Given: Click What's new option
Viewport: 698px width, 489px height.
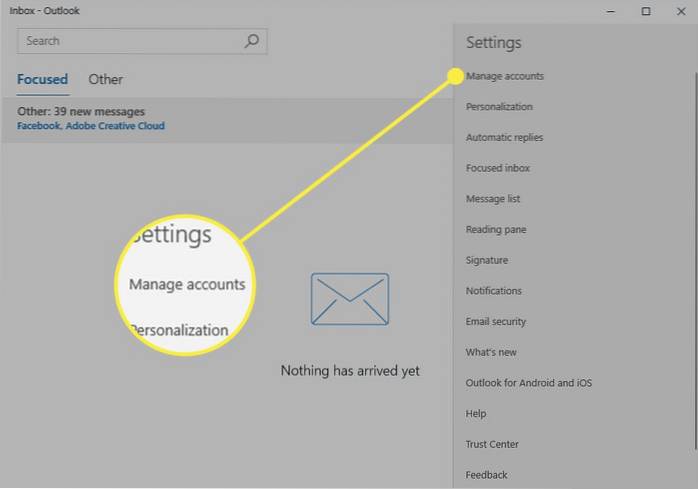Looking at the screenshot, I should pos(490,352).
